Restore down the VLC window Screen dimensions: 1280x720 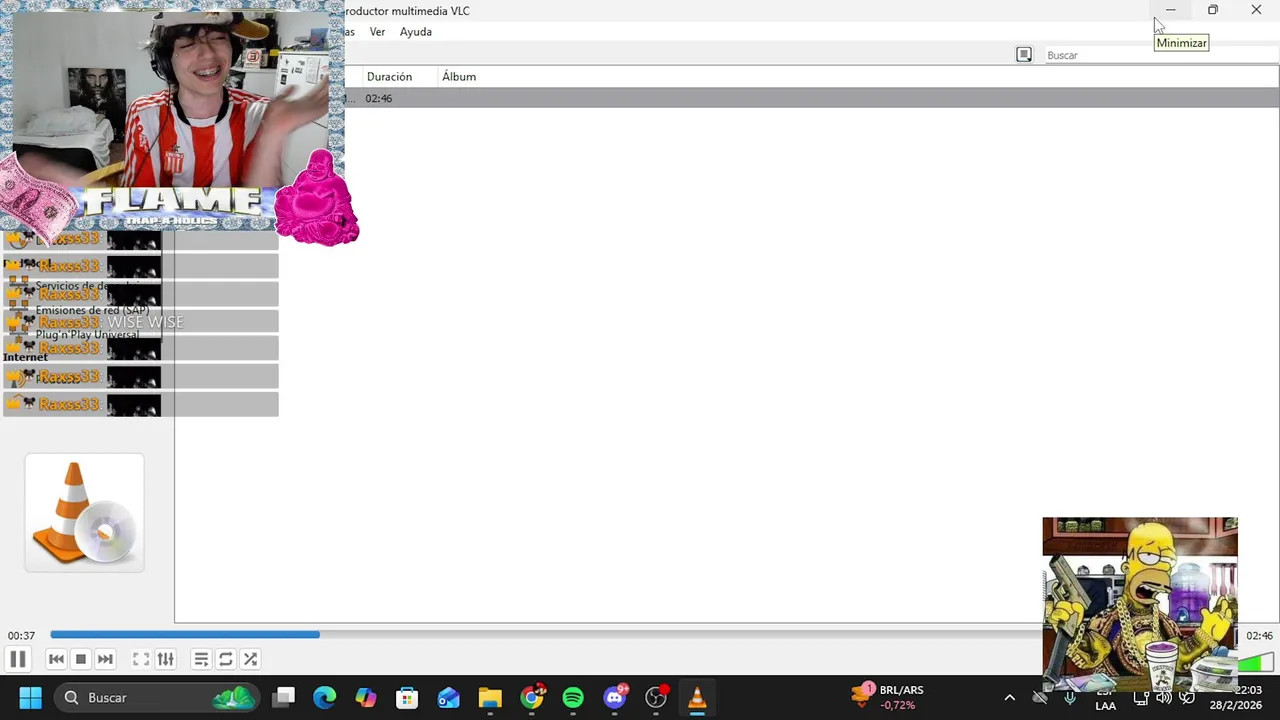[1213, 10]
